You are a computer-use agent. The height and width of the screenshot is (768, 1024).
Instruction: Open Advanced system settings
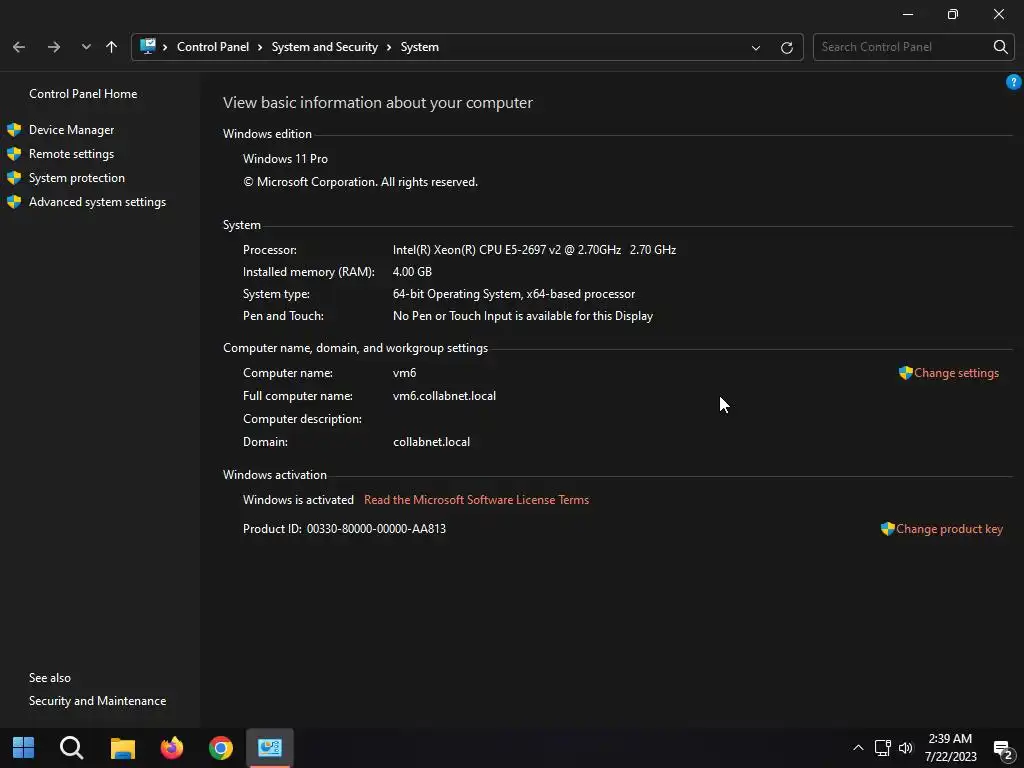point(97,202)
